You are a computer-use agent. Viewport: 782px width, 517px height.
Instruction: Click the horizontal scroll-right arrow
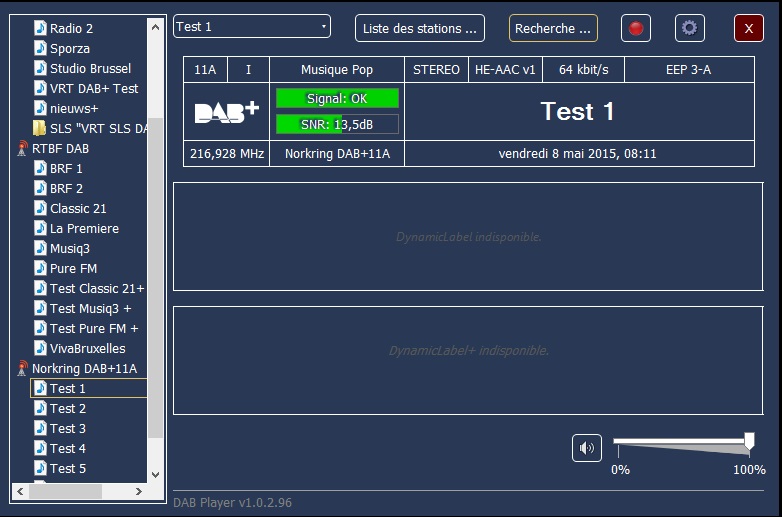139,491
